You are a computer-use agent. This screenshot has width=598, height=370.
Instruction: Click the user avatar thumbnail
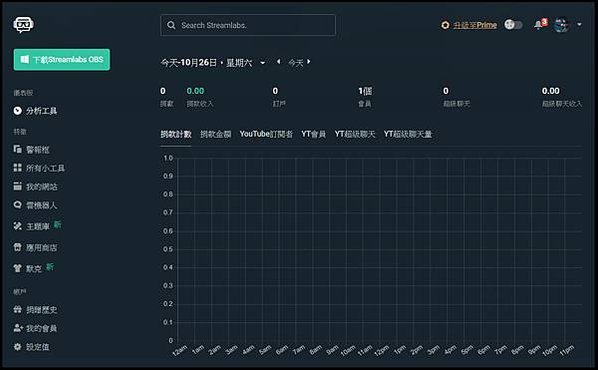tap(561, 25)
